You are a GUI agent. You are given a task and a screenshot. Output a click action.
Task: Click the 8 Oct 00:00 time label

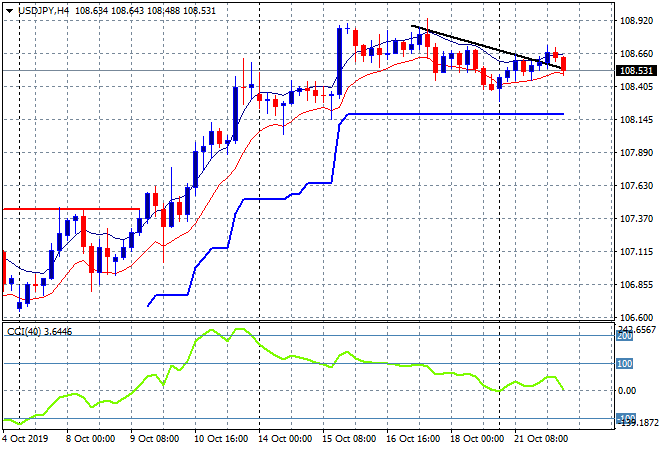pyautogui.click(x=90, y=439)
